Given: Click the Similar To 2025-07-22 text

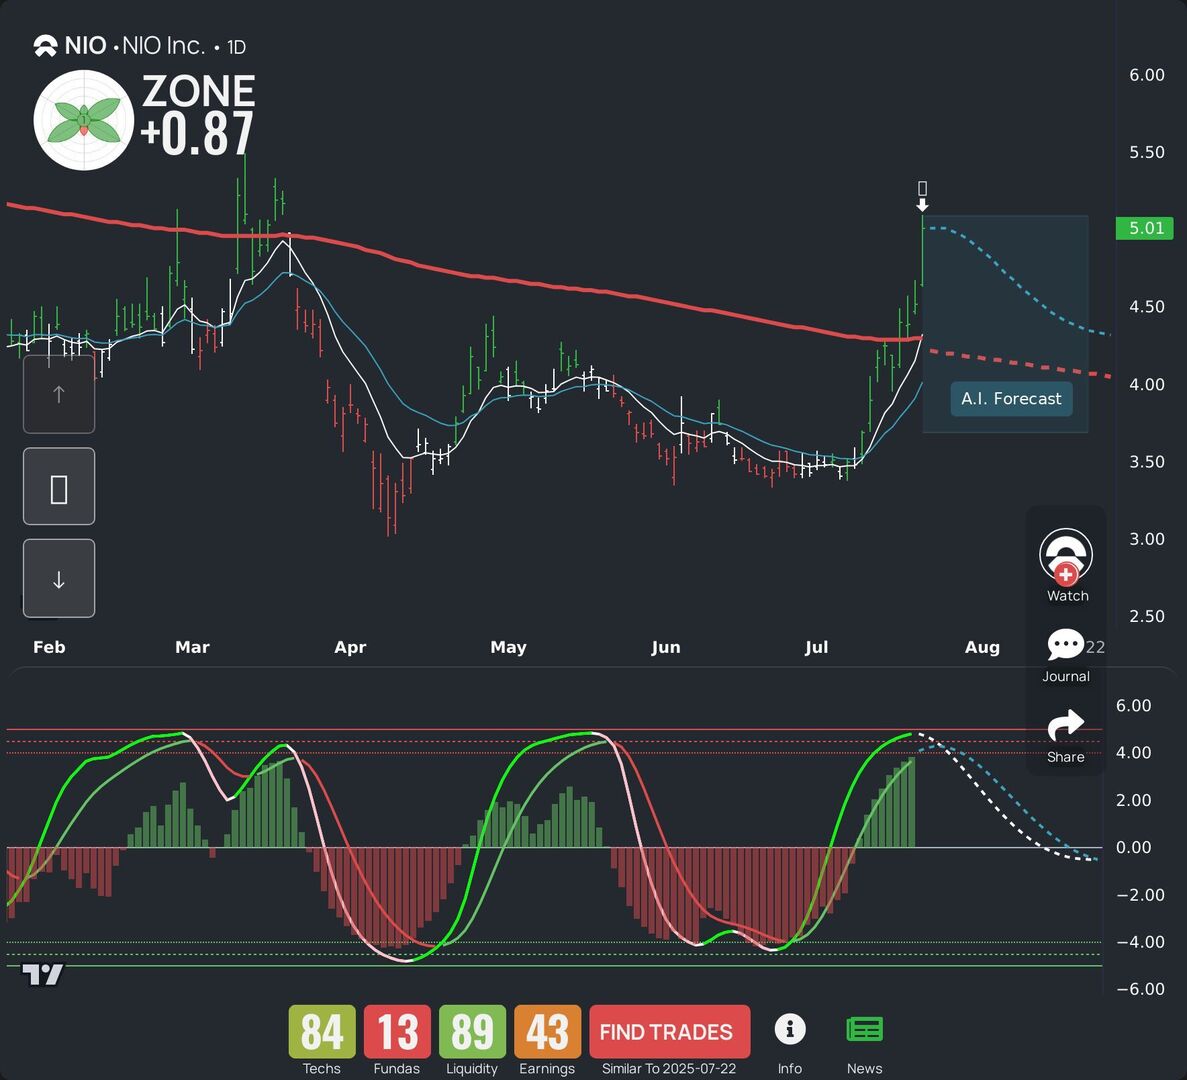Looking at the screenshot, I should 669,1069.
